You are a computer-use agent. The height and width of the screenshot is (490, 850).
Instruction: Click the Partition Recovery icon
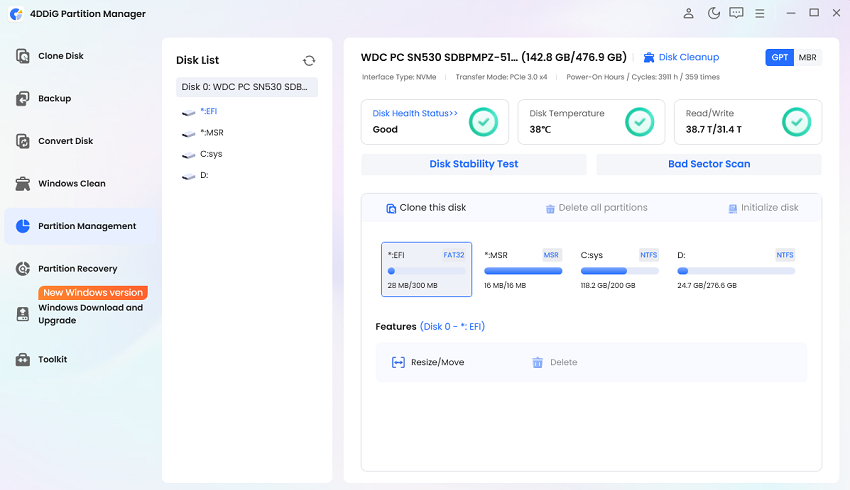pos(23,269)
